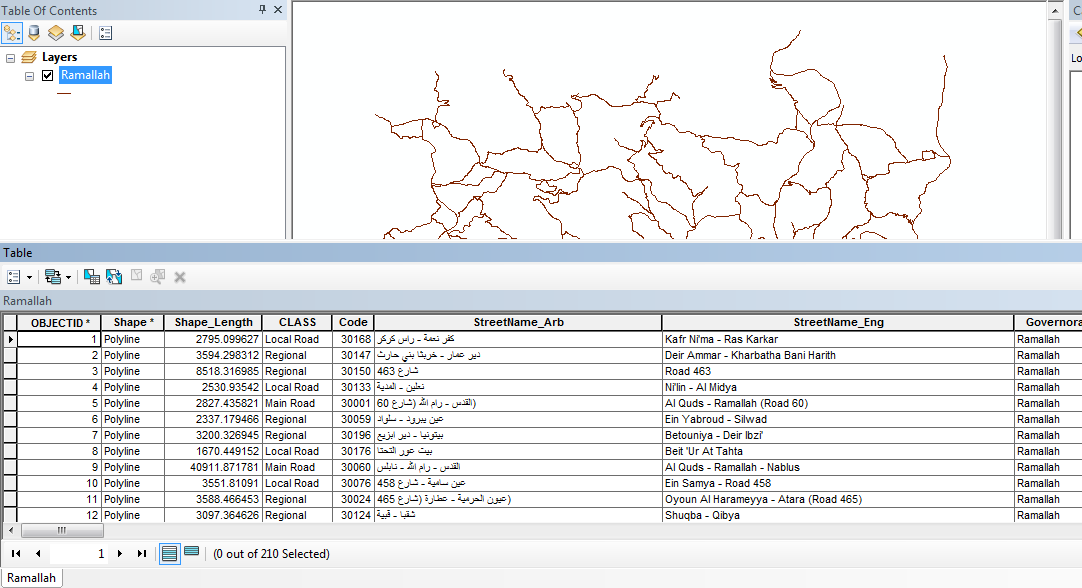Collapse the Layers group tree node
Screen dimensions: 1082x588
(x=11, y=58)
